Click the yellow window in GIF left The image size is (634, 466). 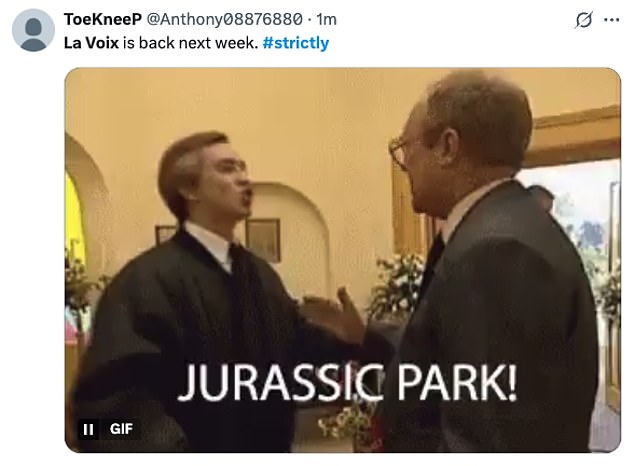coord(74,220)
